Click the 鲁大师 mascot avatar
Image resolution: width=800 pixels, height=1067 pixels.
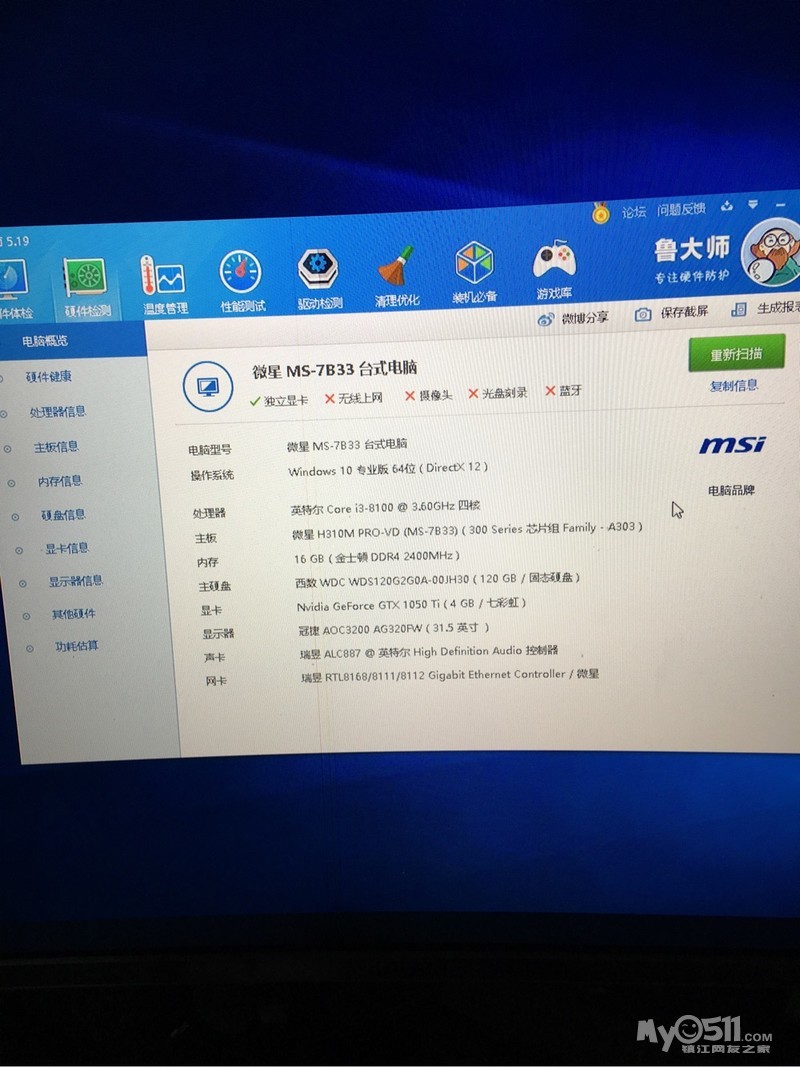tap(772, 251)
